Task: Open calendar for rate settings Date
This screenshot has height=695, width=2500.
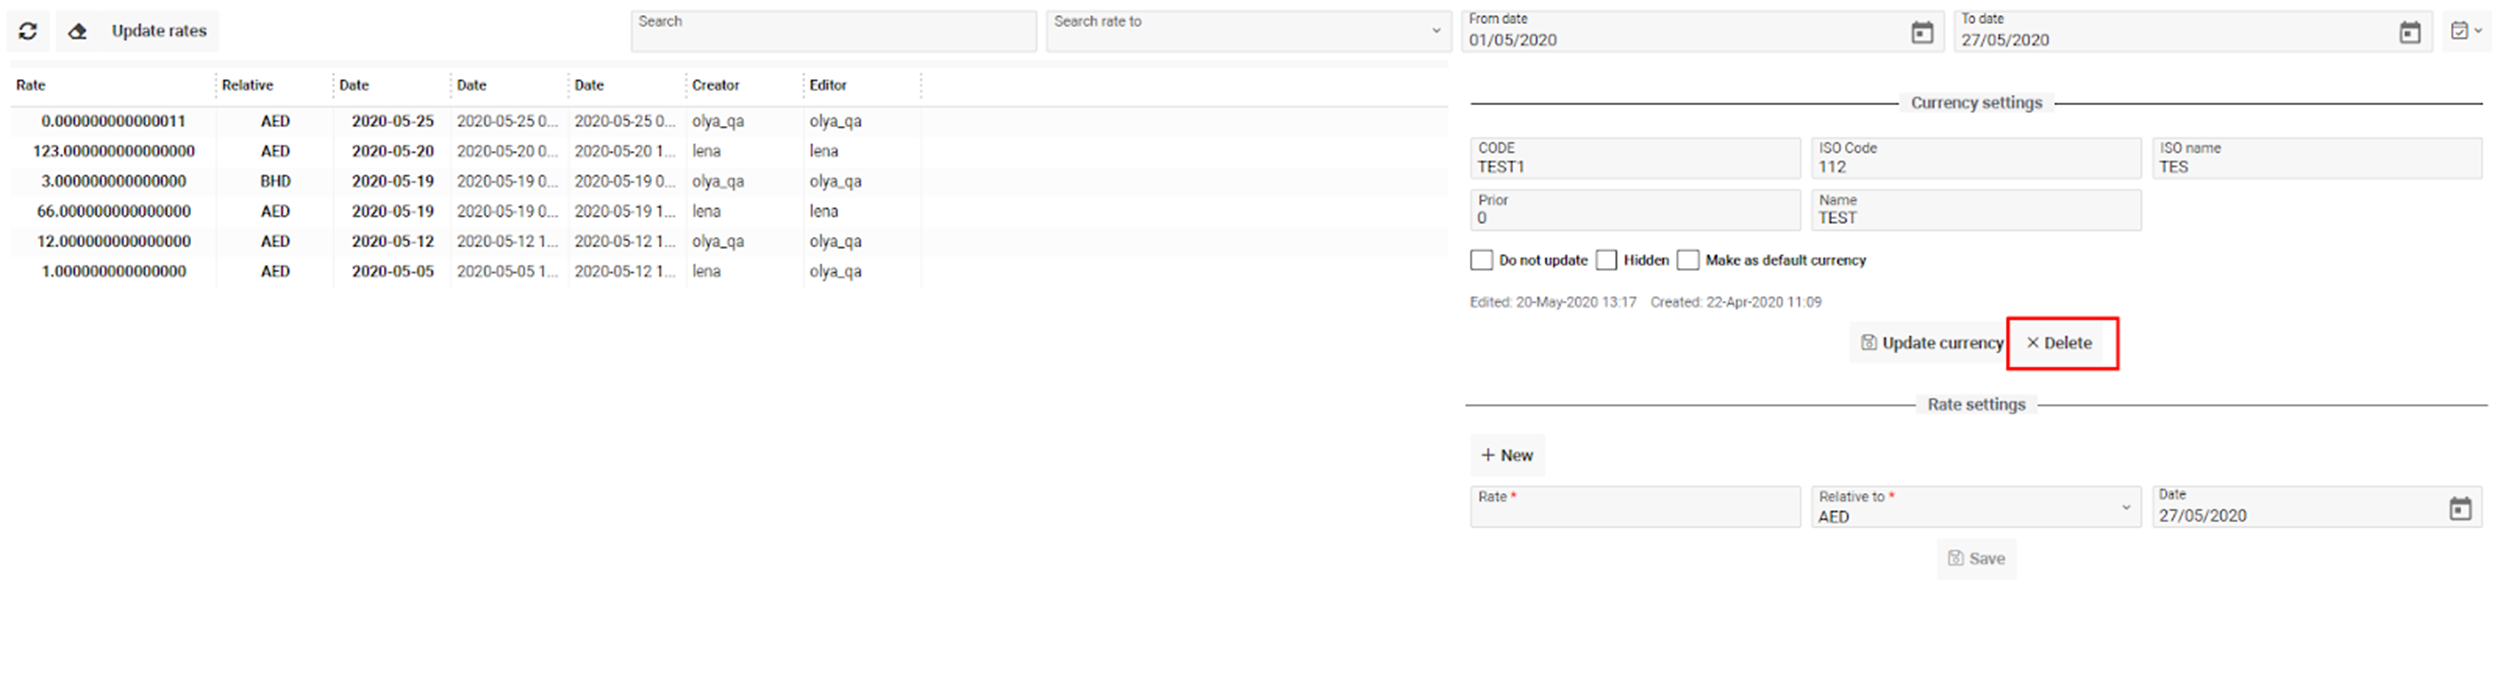Action: point(2460,509)
